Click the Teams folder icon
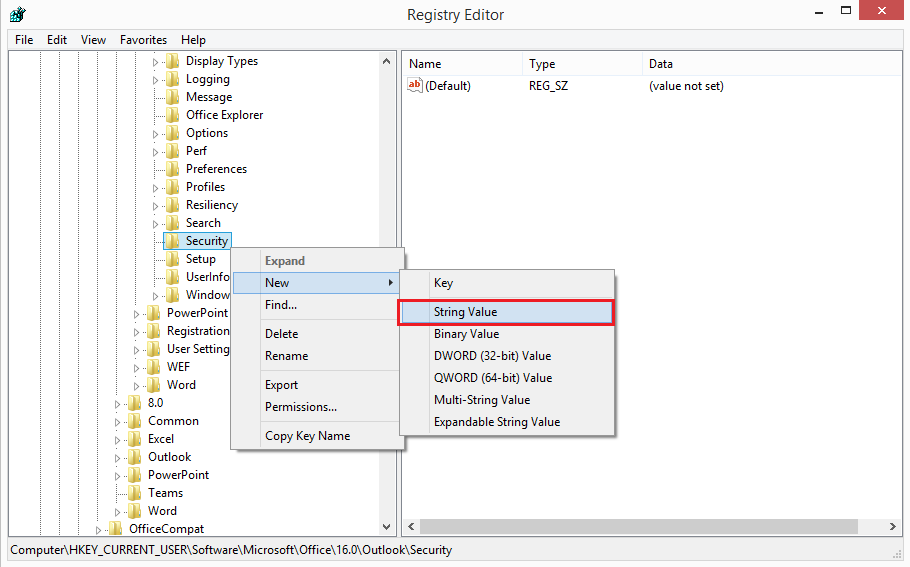The image size is (910, 567). click(134, 493)
